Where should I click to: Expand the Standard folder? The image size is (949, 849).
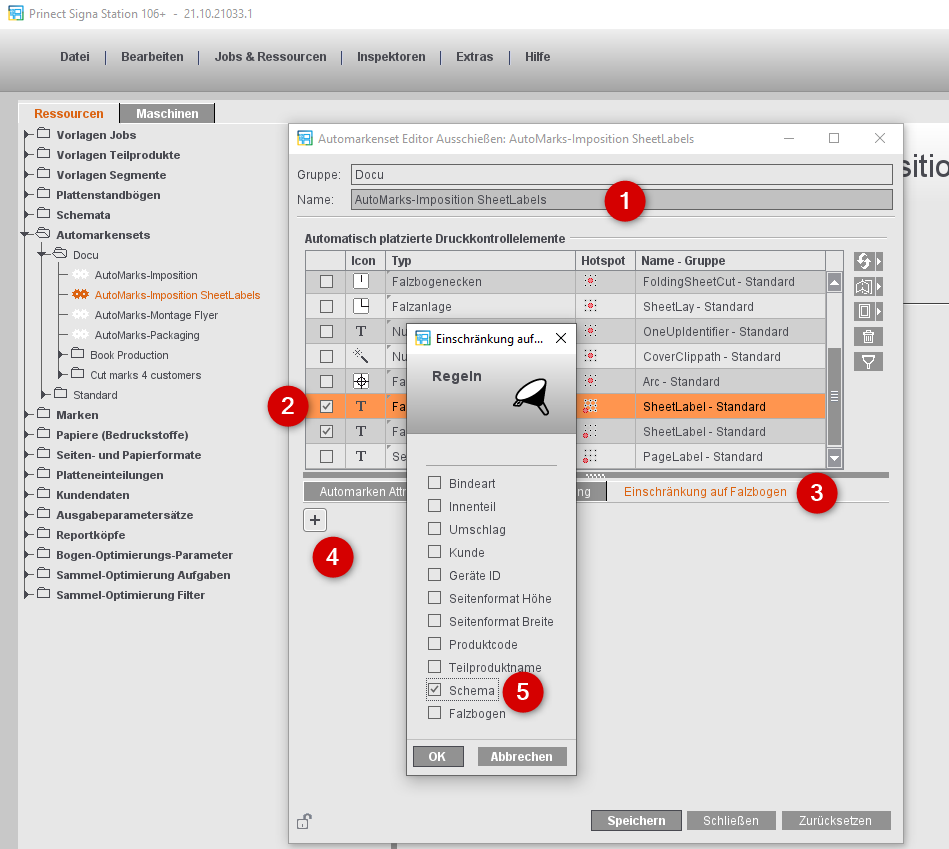tap(44, 394)
